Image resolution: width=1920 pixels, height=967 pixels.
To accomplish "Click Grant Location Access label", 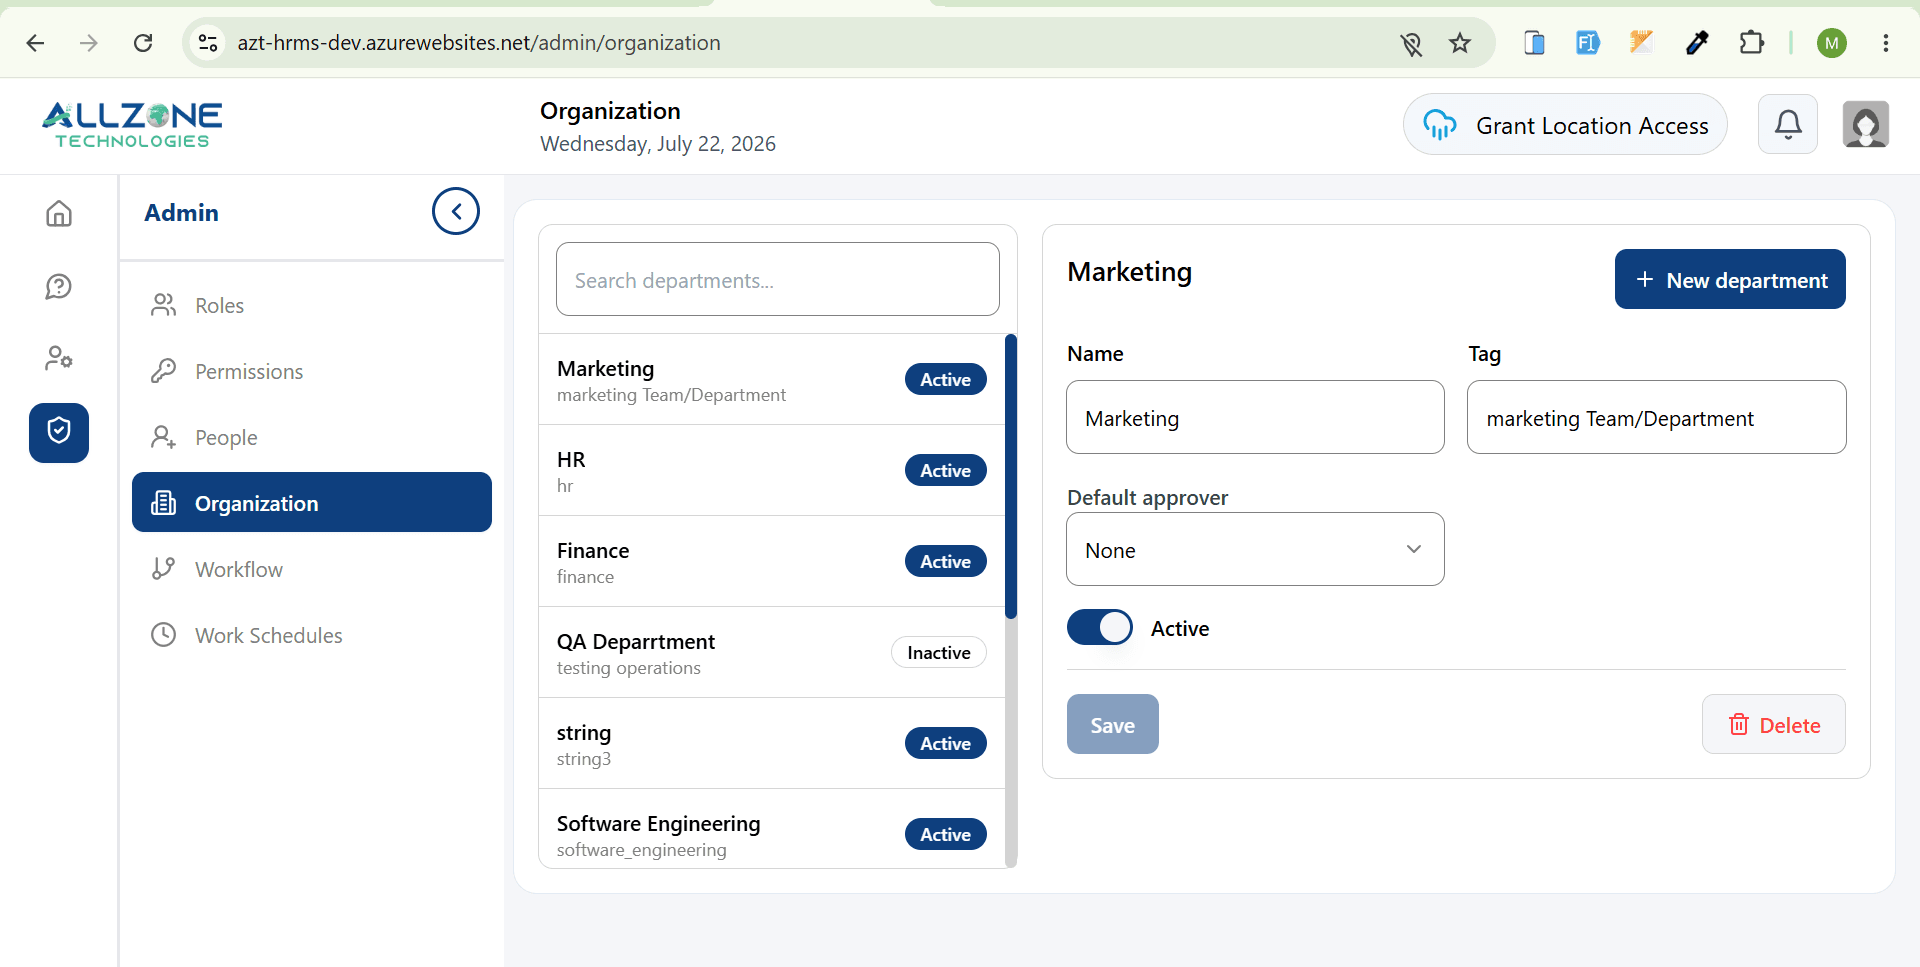I will pyautogui.click(x=1592, y=126).
